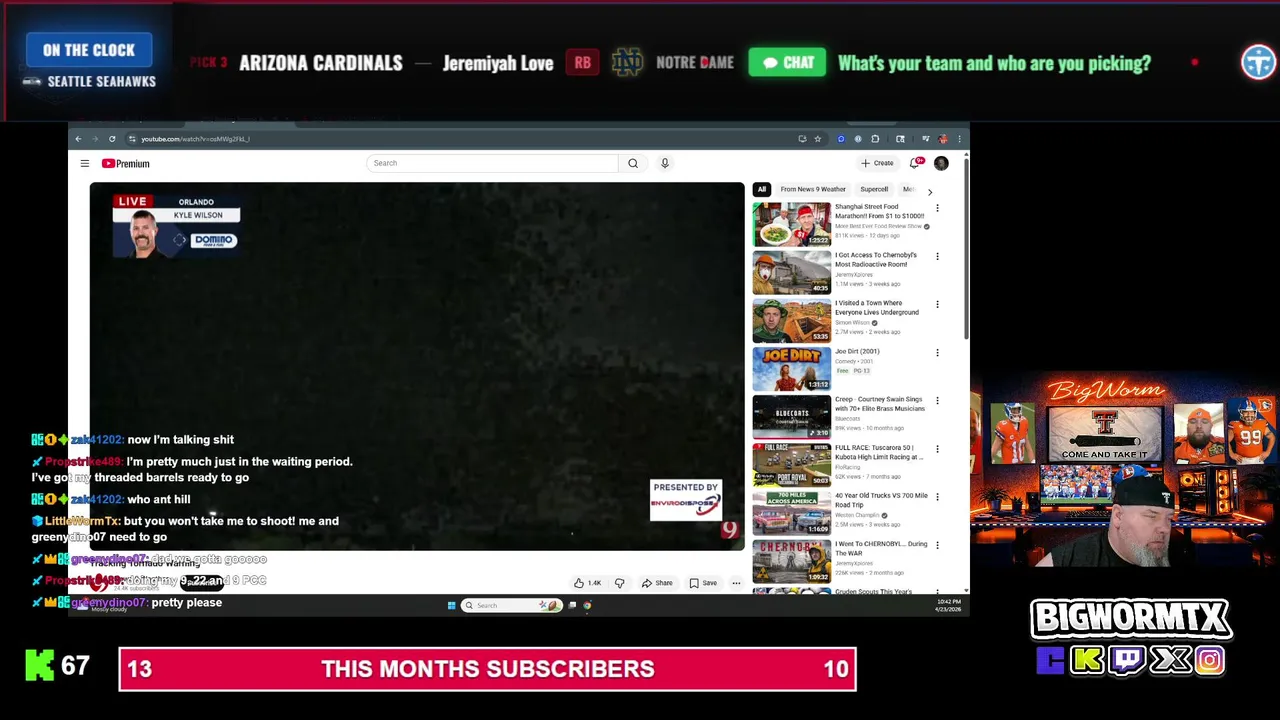
Task: Click the green CHAT button in the overlay
Action: click(788, 63)
